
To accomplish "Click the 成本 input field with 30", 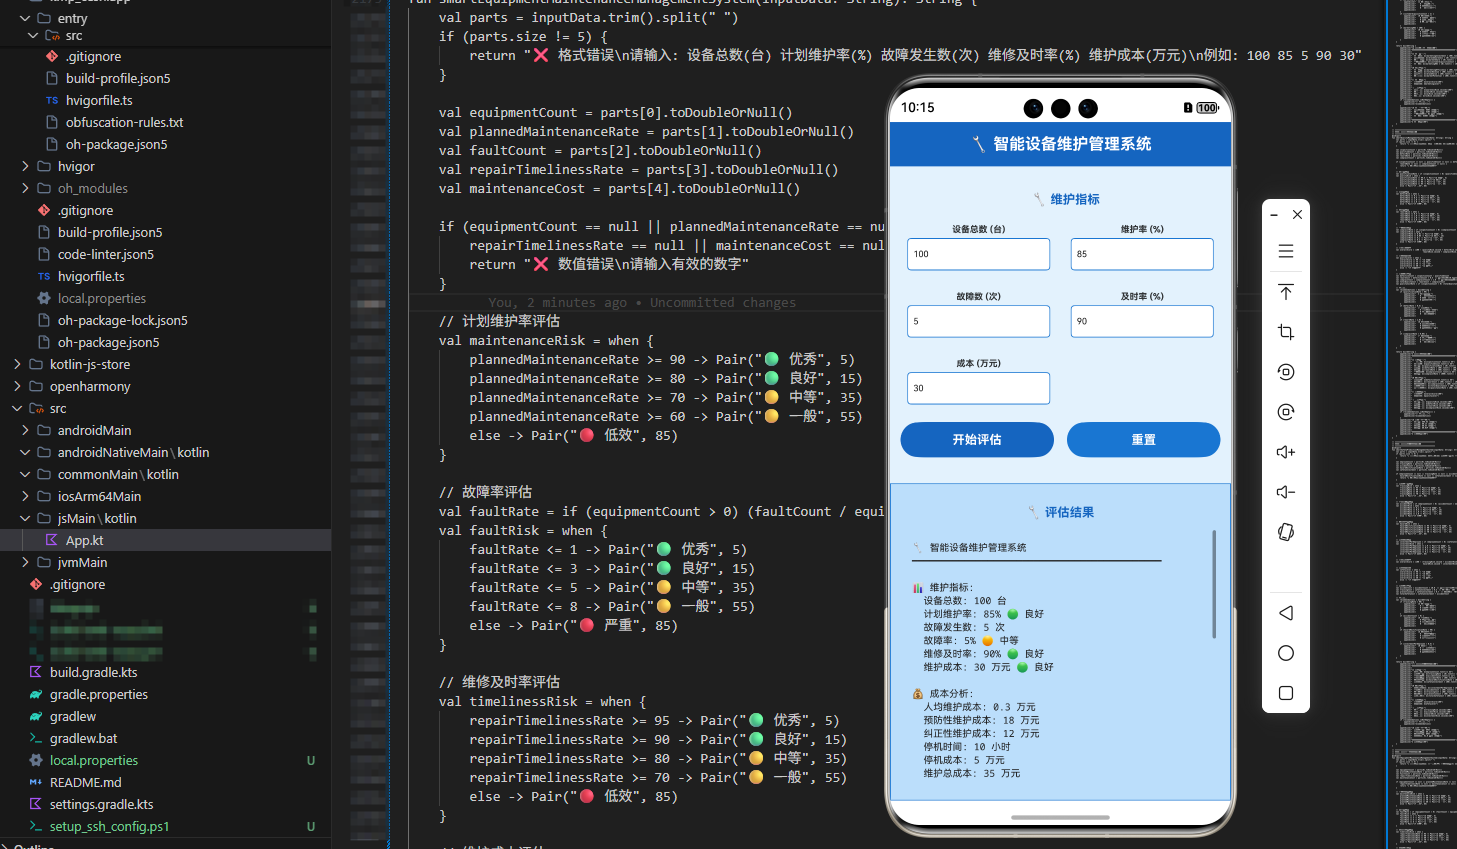I will pyautogui.click(x=978, y=388).
